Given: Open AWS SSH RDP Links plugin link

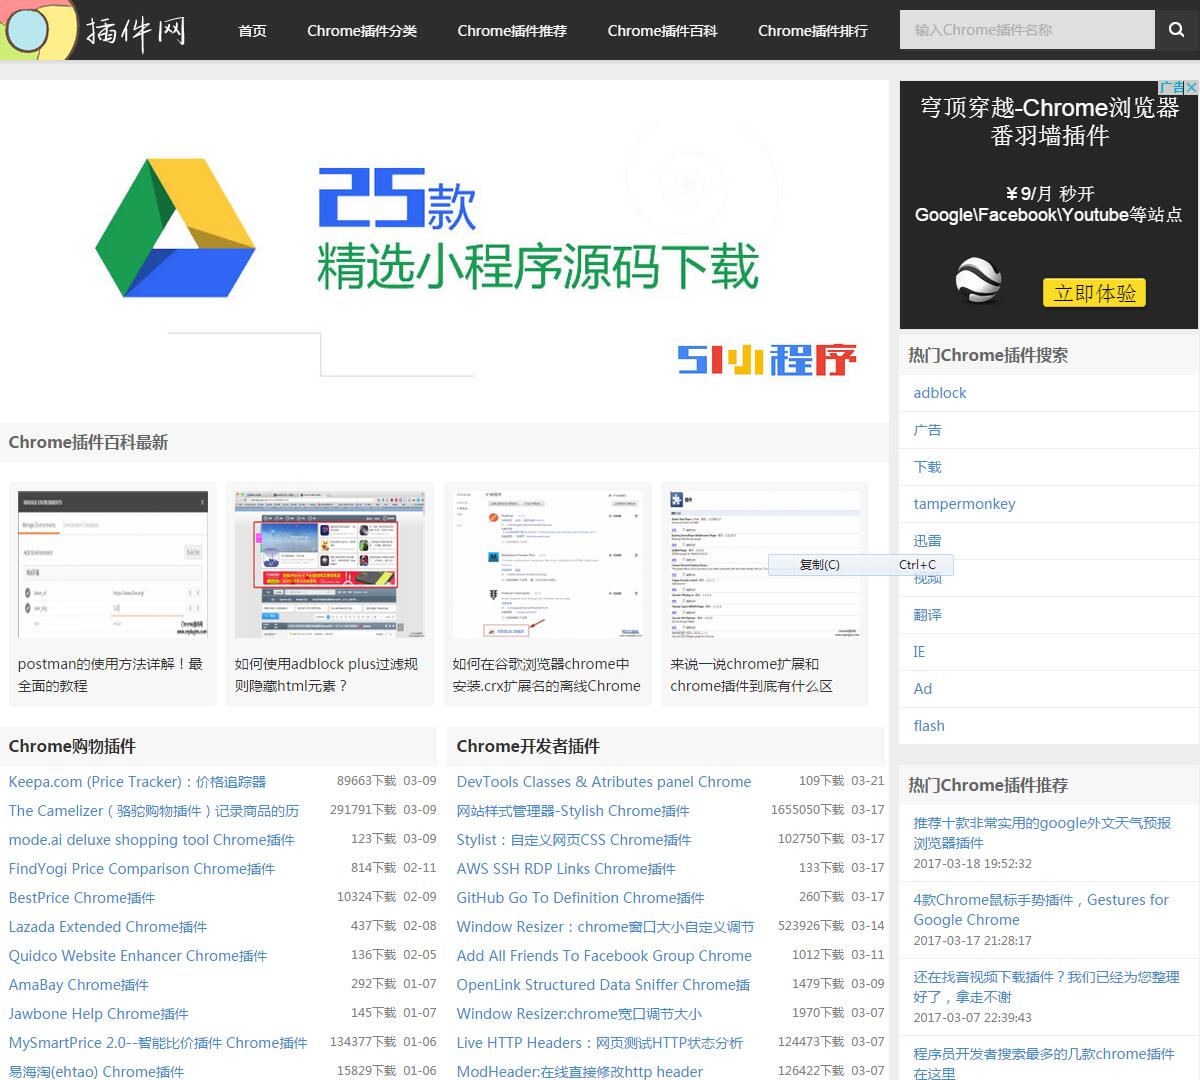Looking at the screenshot, I should click(566, 869).
